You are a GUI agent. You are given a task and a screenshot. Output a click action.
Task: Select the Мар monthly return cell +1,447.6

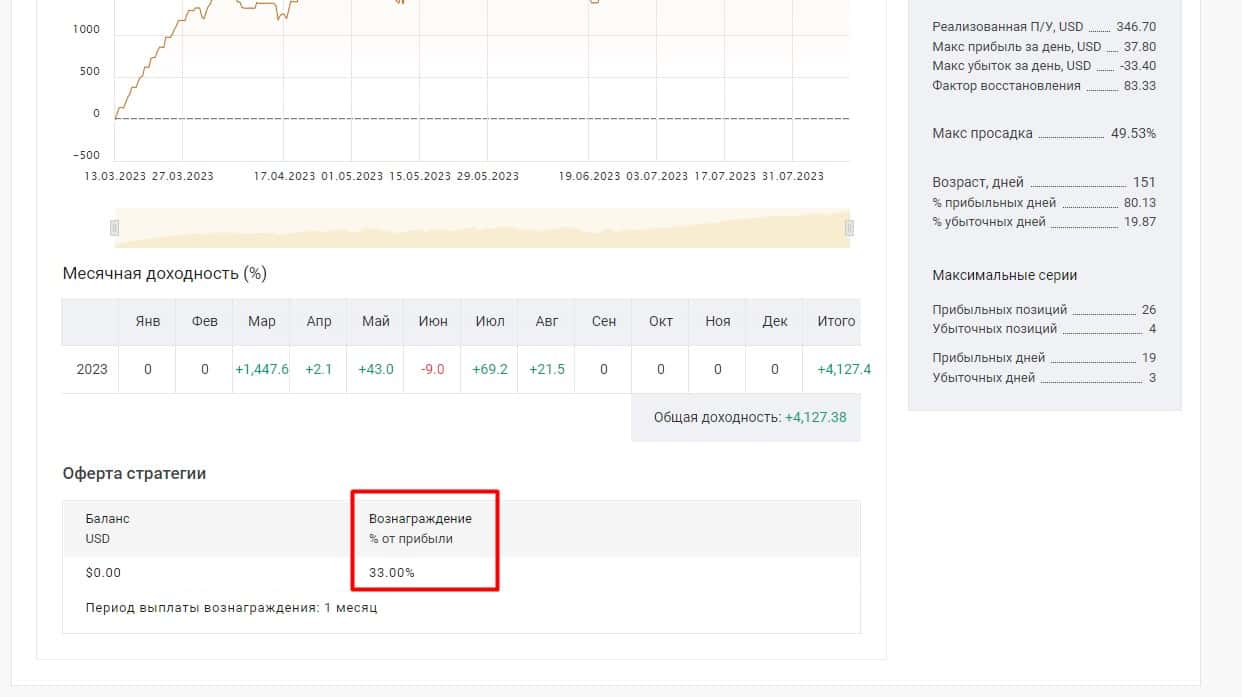[262, 369]
